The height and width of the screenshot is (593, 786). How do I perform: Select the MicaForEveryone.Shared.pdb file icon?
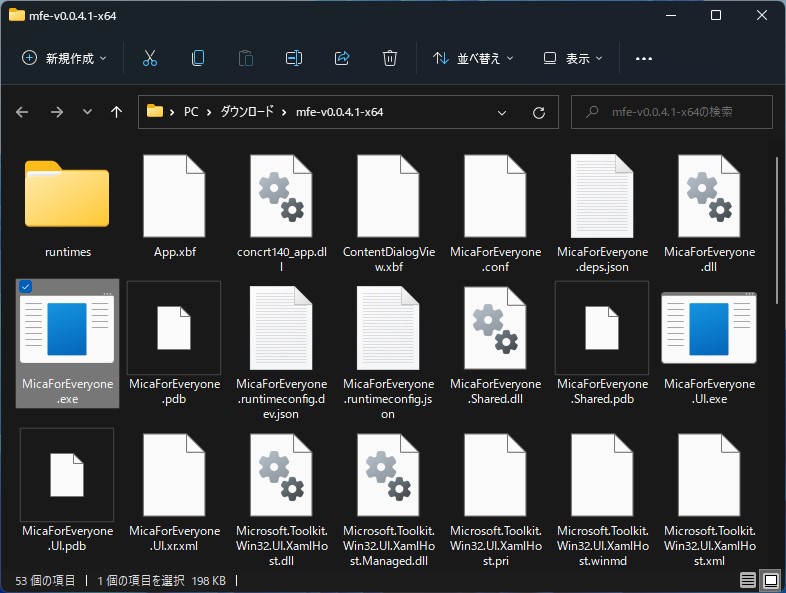(x=602, y=328)
